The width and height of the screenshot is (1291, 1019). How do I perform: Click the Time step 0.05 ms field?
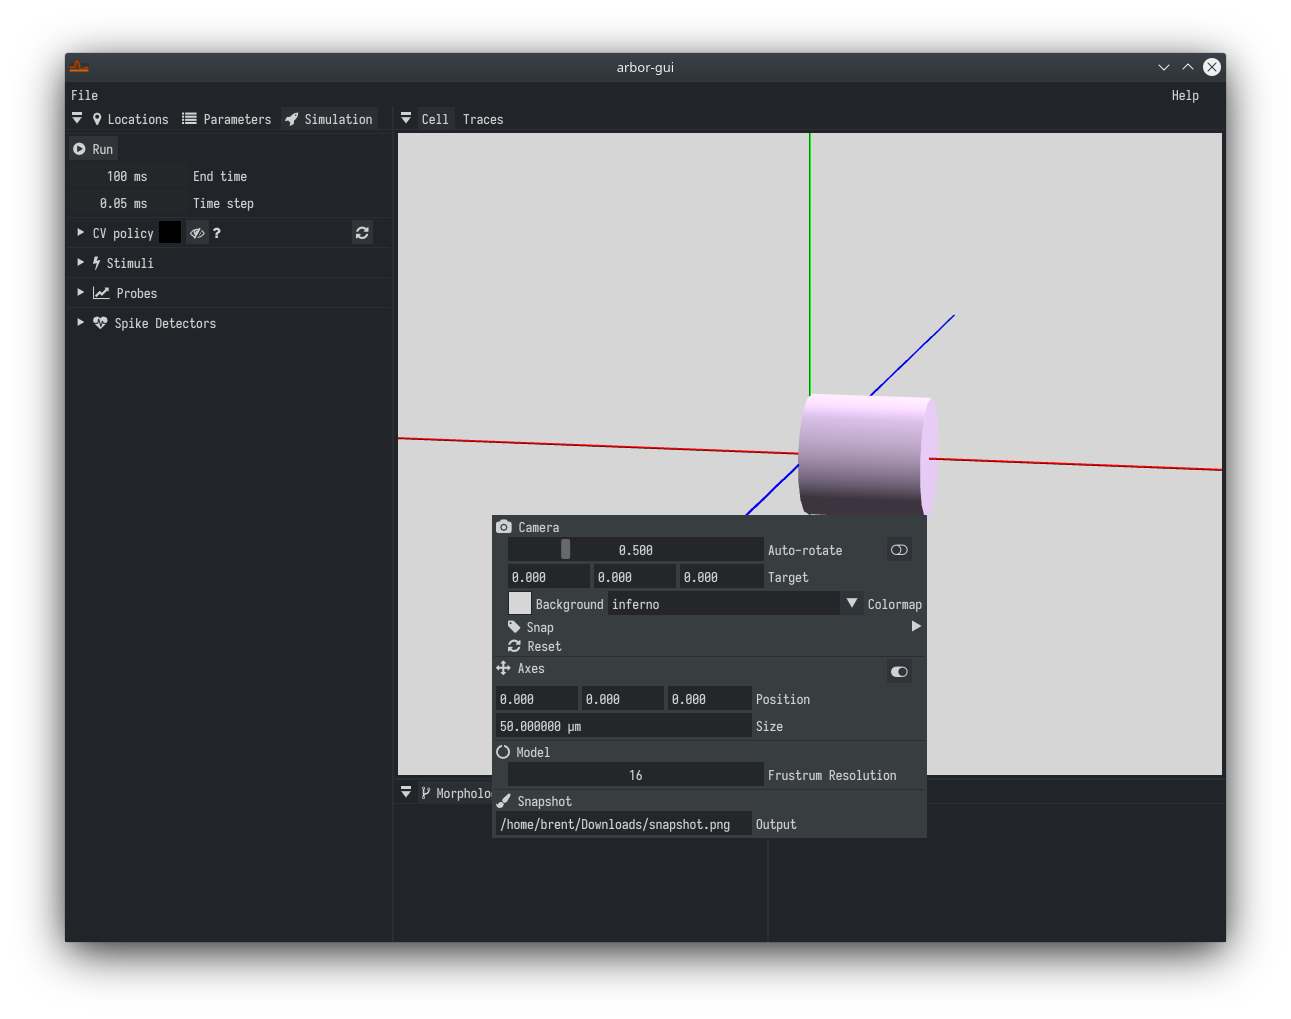[127, 203]
